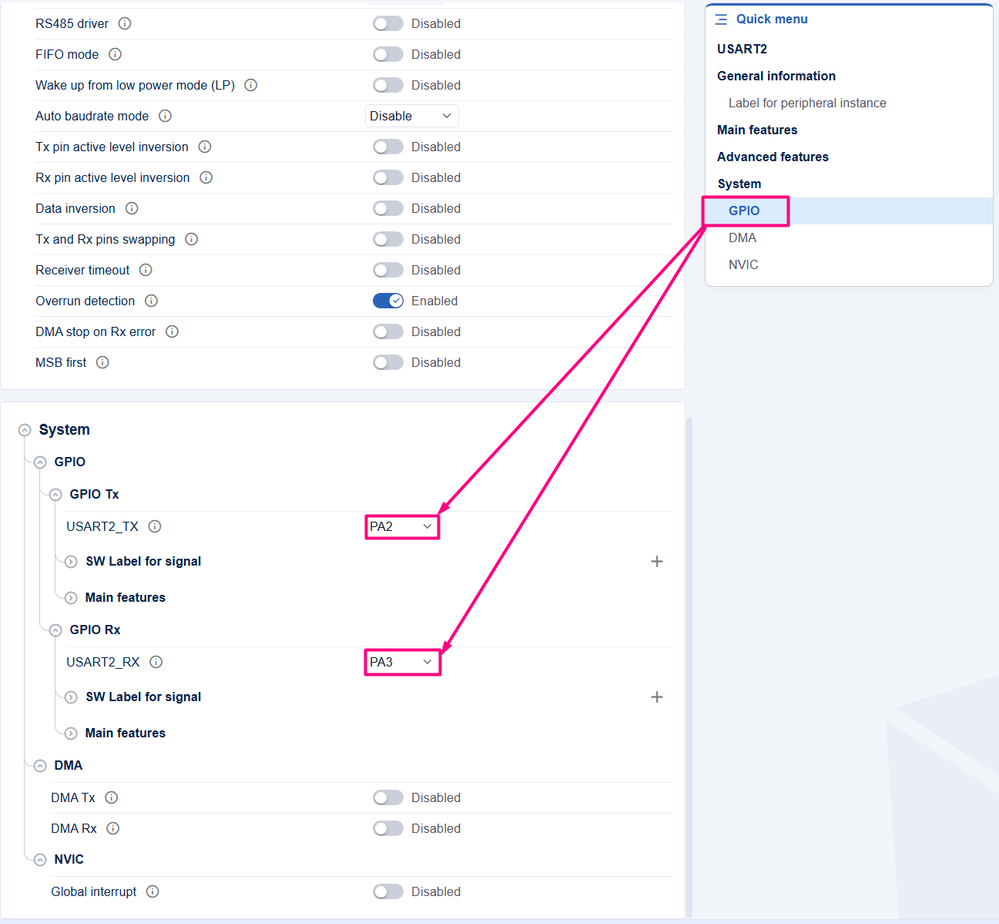Collapse the GPIO Tx node
The image size is (999, 924).
pos(55,494)
